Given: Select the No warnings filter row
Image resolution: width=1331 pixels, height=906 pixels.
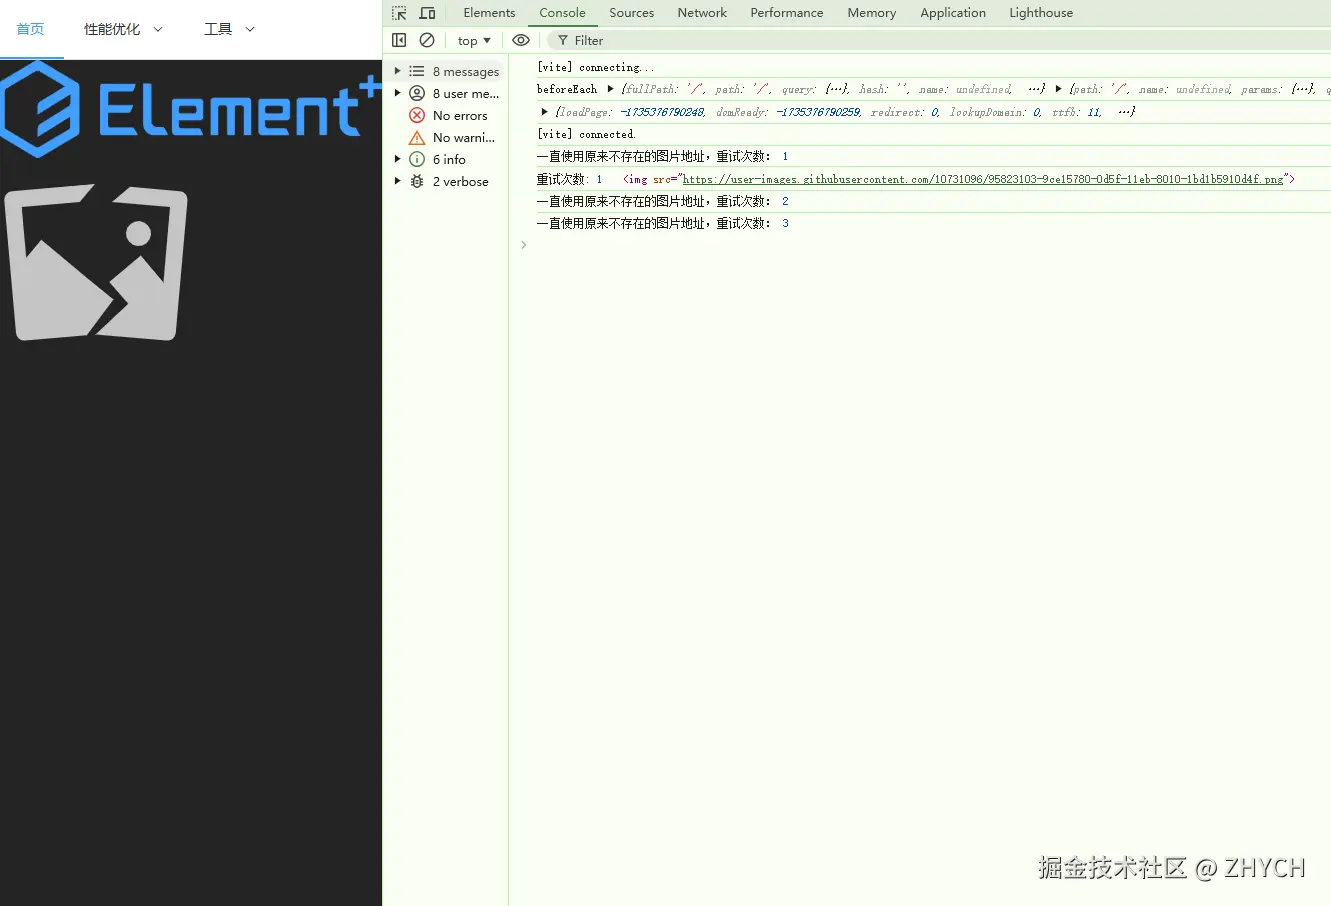Looking at the screenshot, I should (x=446, y=137).
